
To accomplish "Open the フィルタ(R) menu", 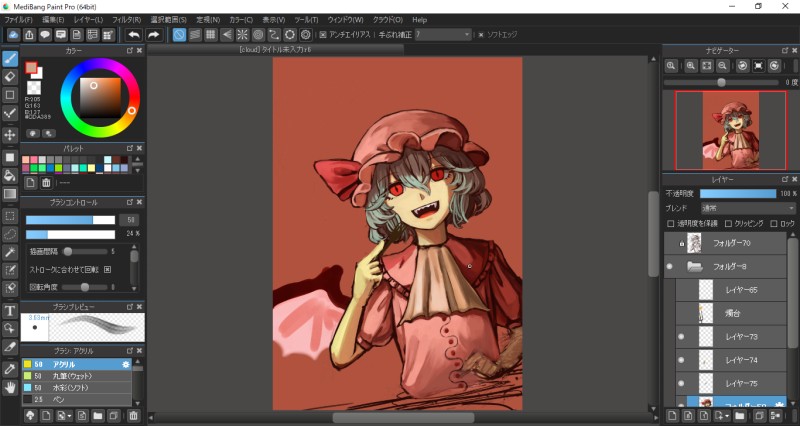I will coord(127,20).
